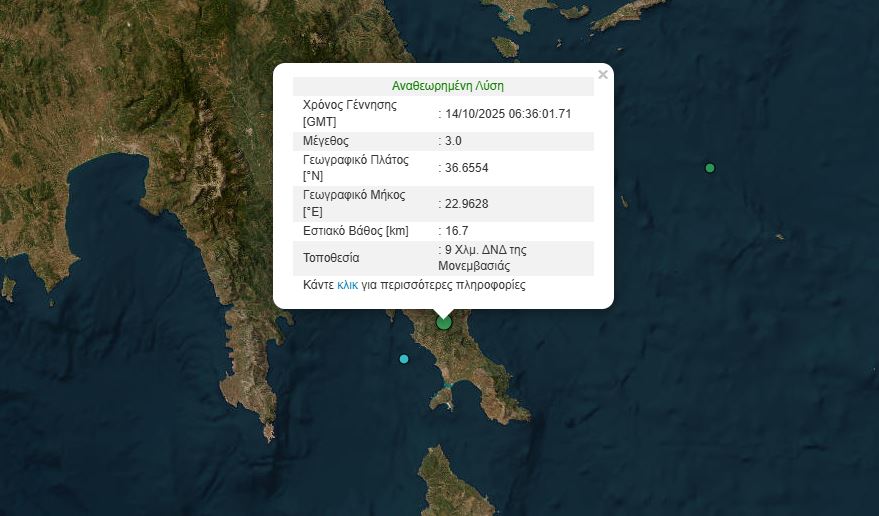Screen dimensions: 879x516
Task: Click the "Αναθεωρημένη Λύση" popup header
Action: coord(447,86)
